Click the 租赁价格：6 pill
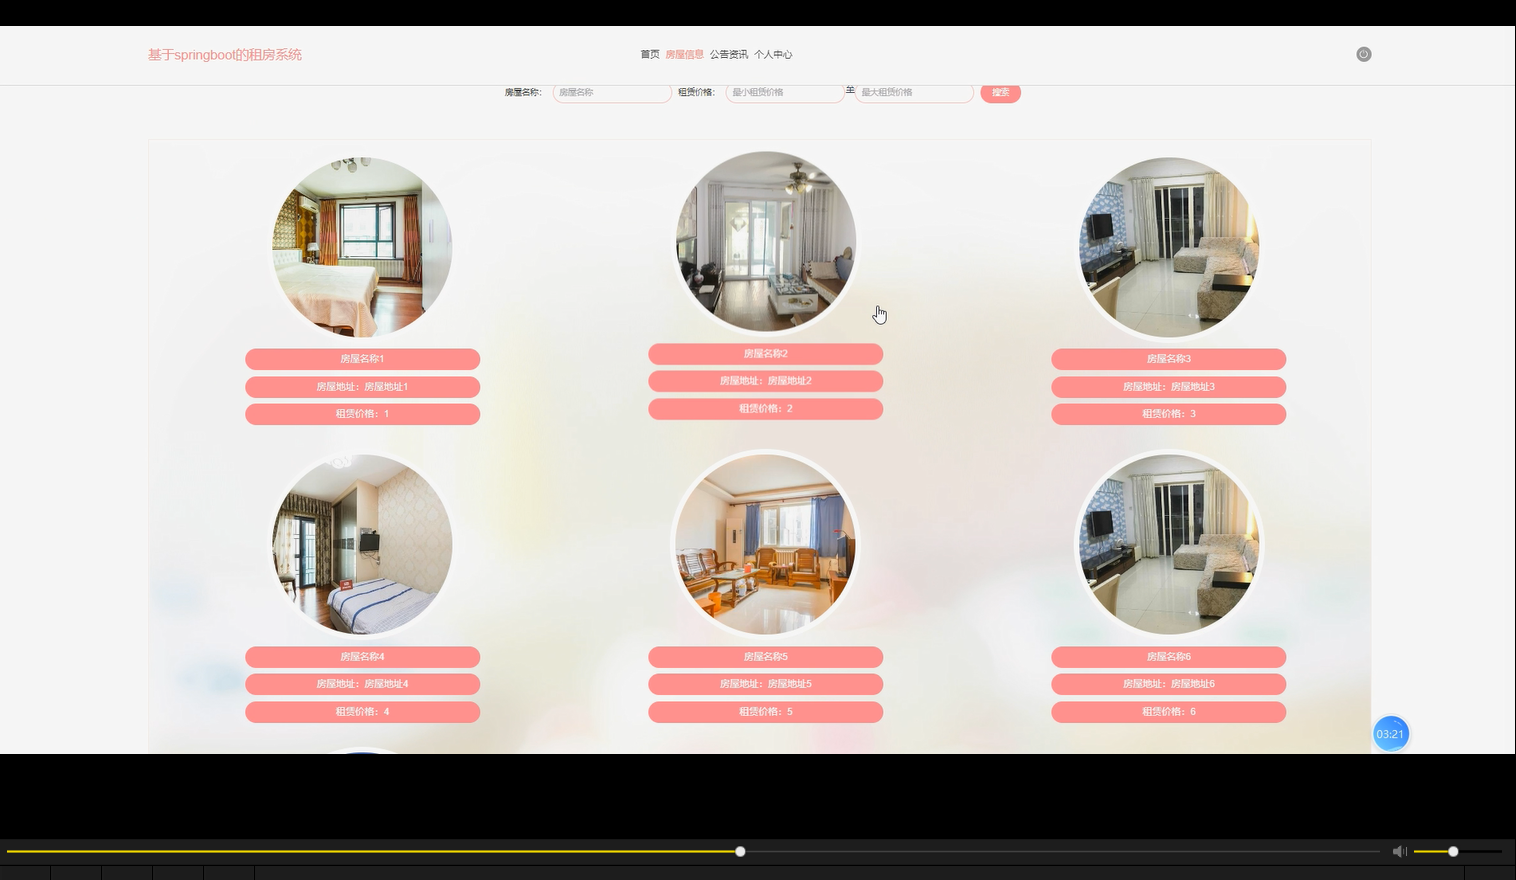The image size is (1516, 880). [1169, 712]
